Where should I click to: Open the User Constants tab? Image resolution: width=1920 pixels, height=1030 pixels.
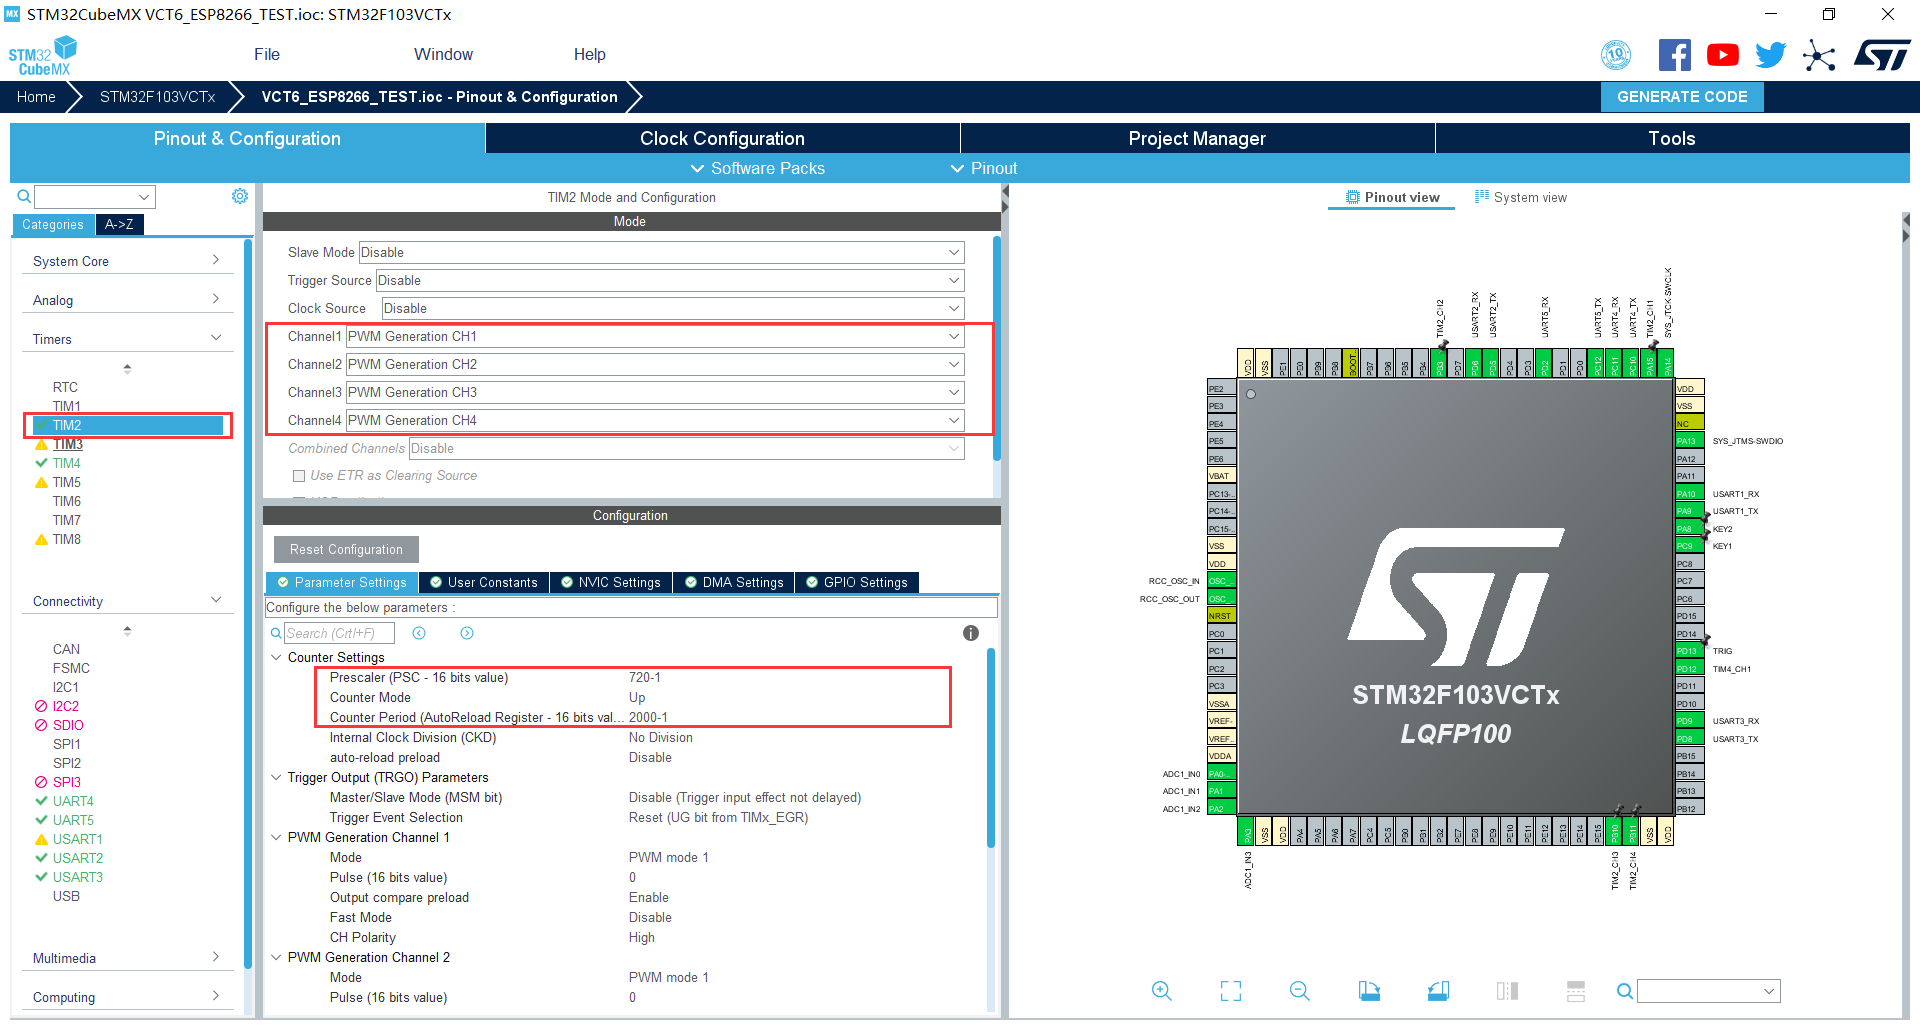click(484, 582)
